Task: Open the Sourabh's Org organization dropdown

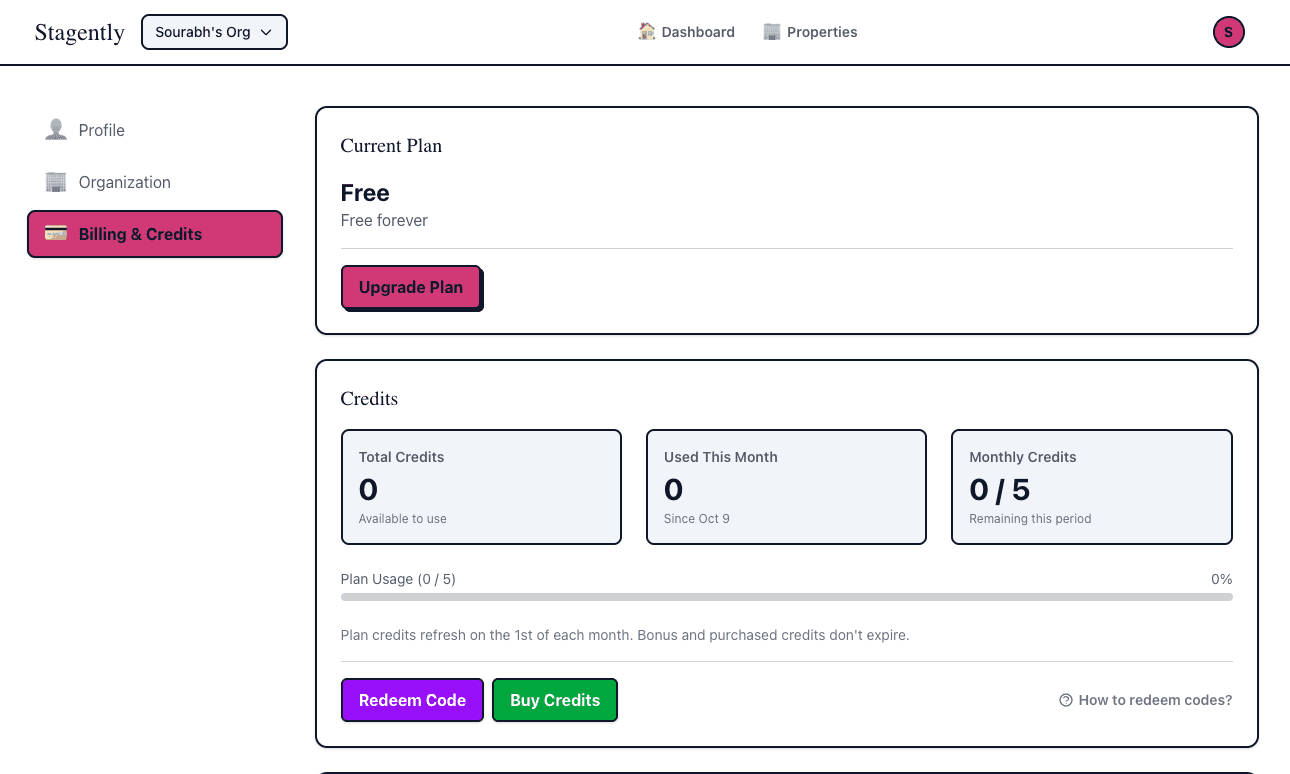Action: click(215, 32)
